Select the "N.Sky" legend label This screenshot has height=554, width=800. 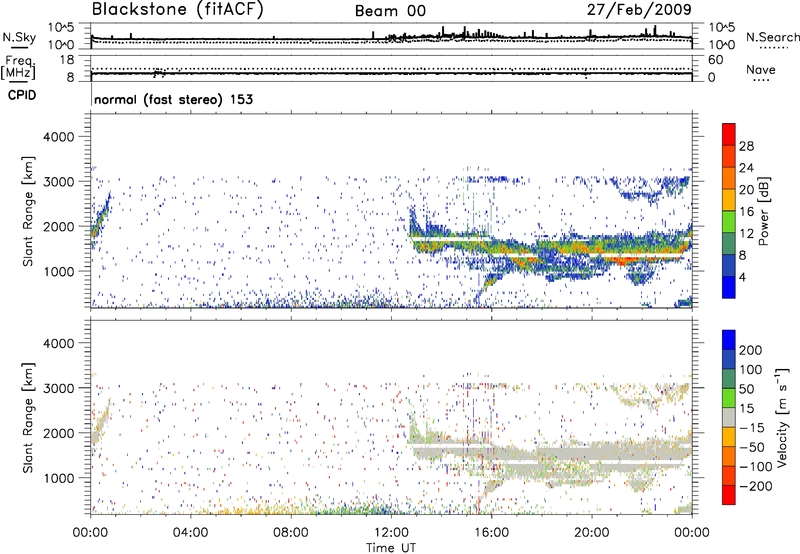click(x=19, y=37)
